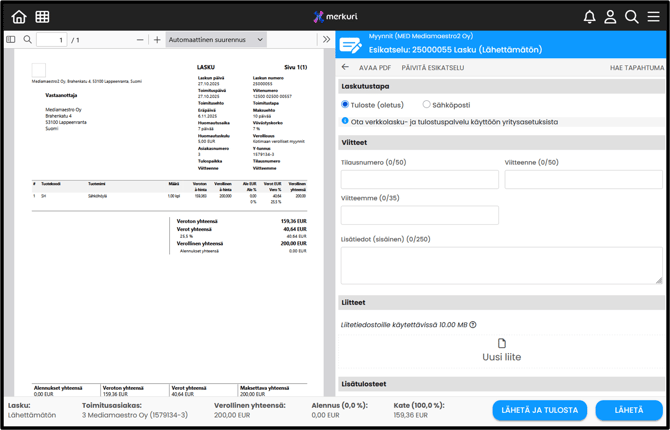Add new attachment via Uusi liite
Viewport: 670px width, 430px height.
(x=502, y=350)
